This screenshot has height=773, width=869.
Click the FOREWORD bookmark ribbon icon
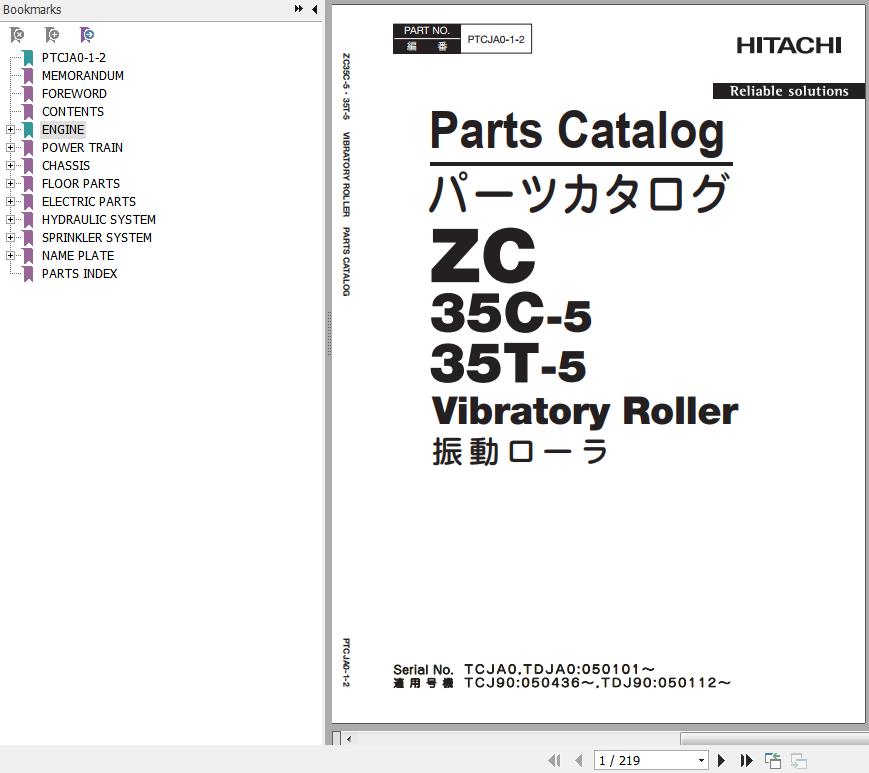pos(28,94)
